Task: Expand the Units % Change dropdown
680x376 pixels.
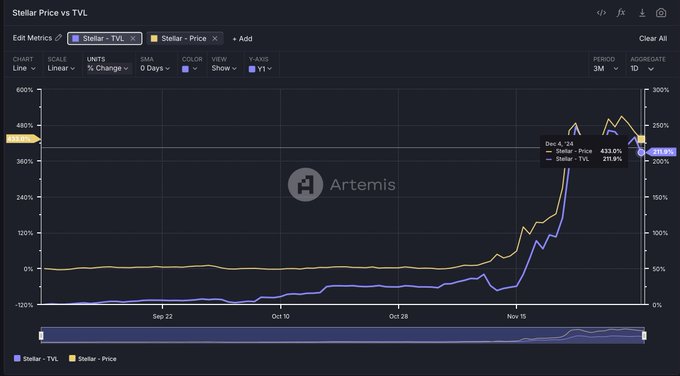Action: coord(108,69)
